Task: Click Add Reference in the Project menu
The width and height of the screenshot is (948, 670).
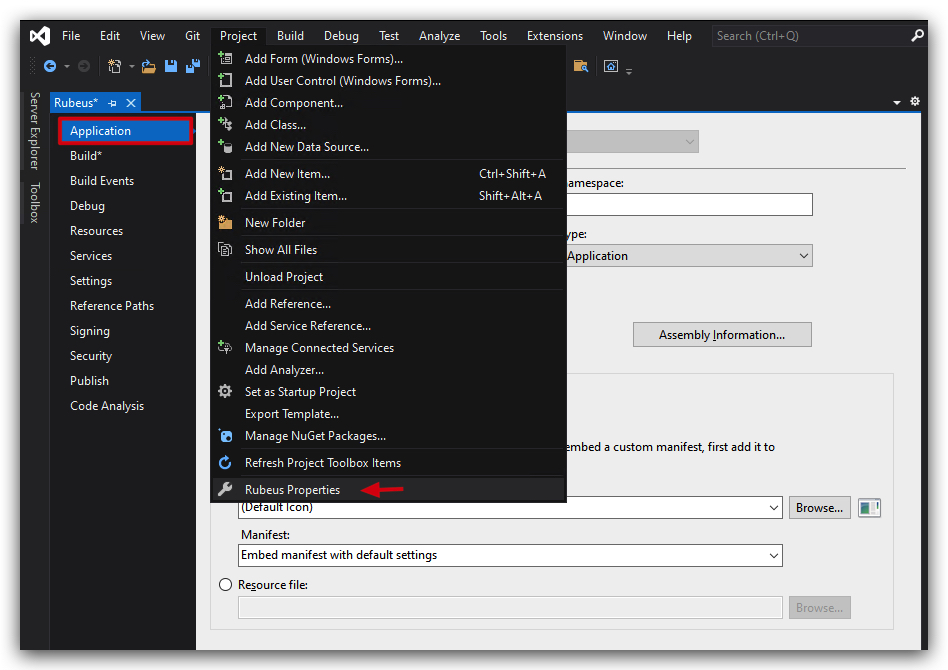Action: click(x=389, y=304)
